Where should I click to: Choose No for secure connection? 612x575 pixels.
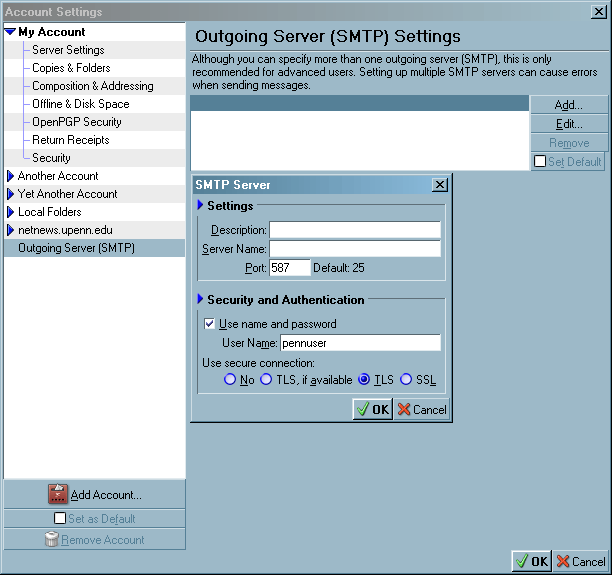[230, 380]
